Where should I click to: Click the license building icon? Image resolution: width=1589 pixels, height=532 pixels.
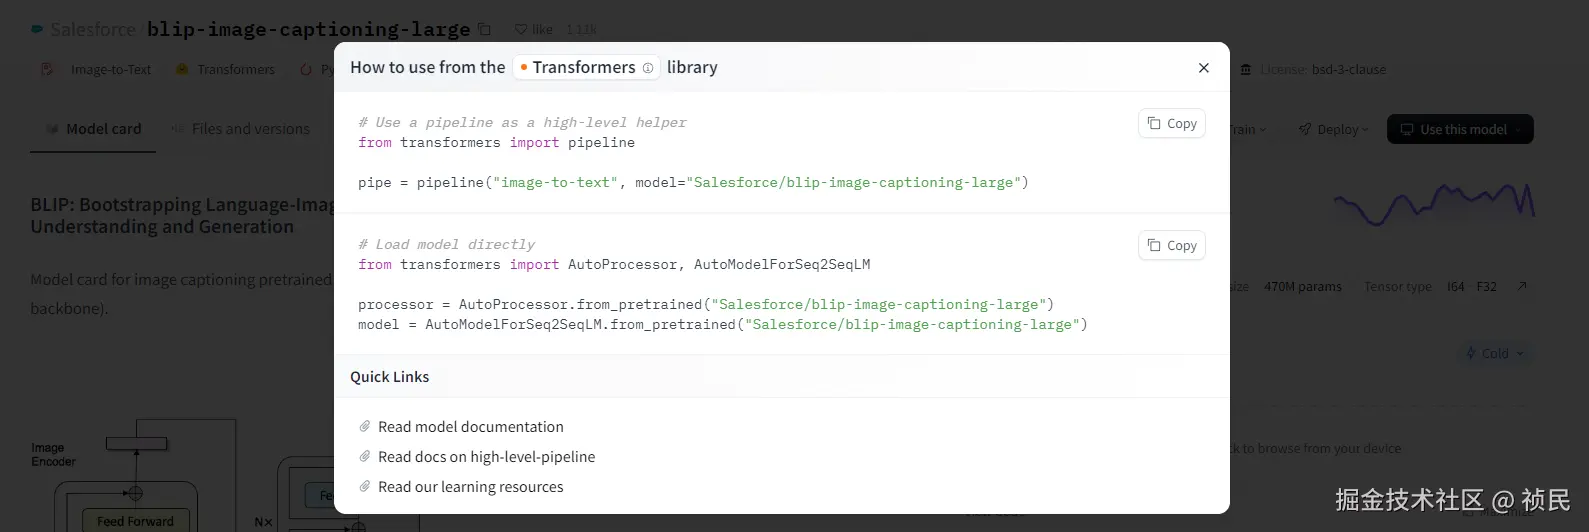tap(1246, 70)
